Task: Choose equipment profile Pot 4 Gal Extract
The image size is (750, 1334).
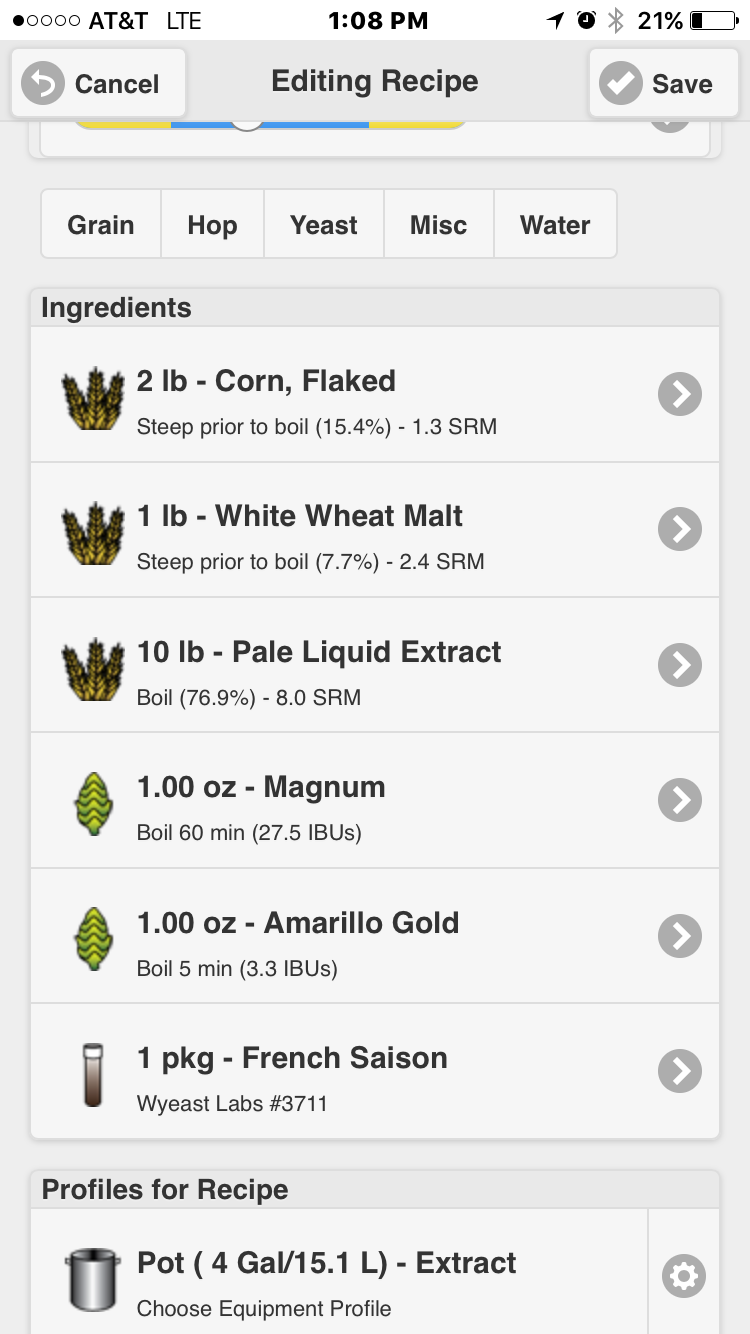Action: (x=339, y=1278)
